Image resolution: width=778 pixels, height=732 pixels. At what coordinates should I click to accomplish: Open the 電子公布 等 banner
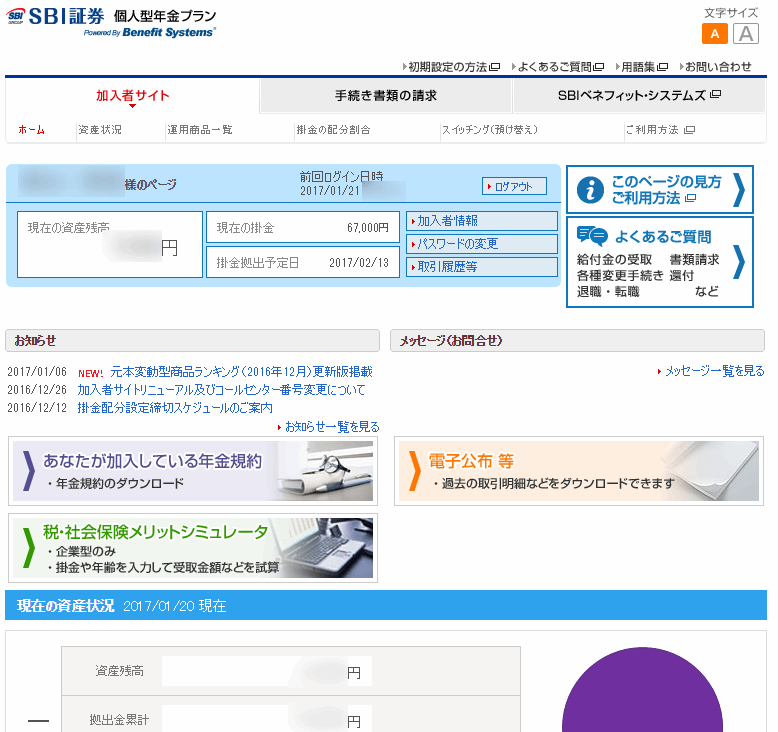point(578,471)
